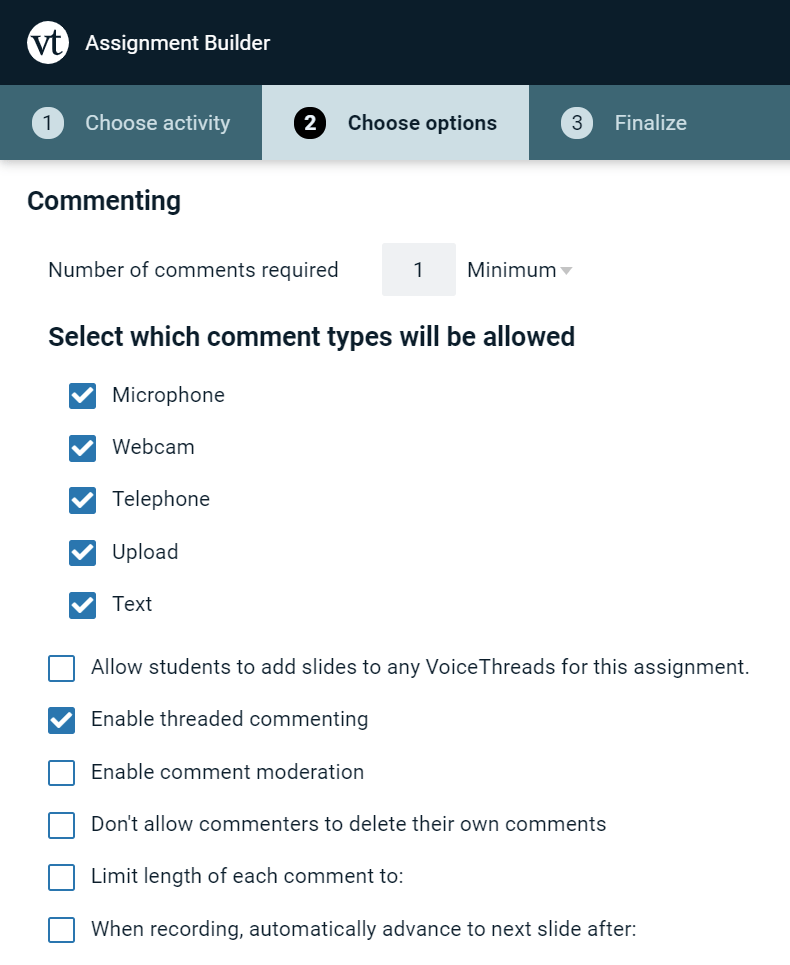
Task: Click the step 1 circle icon
Action: 48,123
